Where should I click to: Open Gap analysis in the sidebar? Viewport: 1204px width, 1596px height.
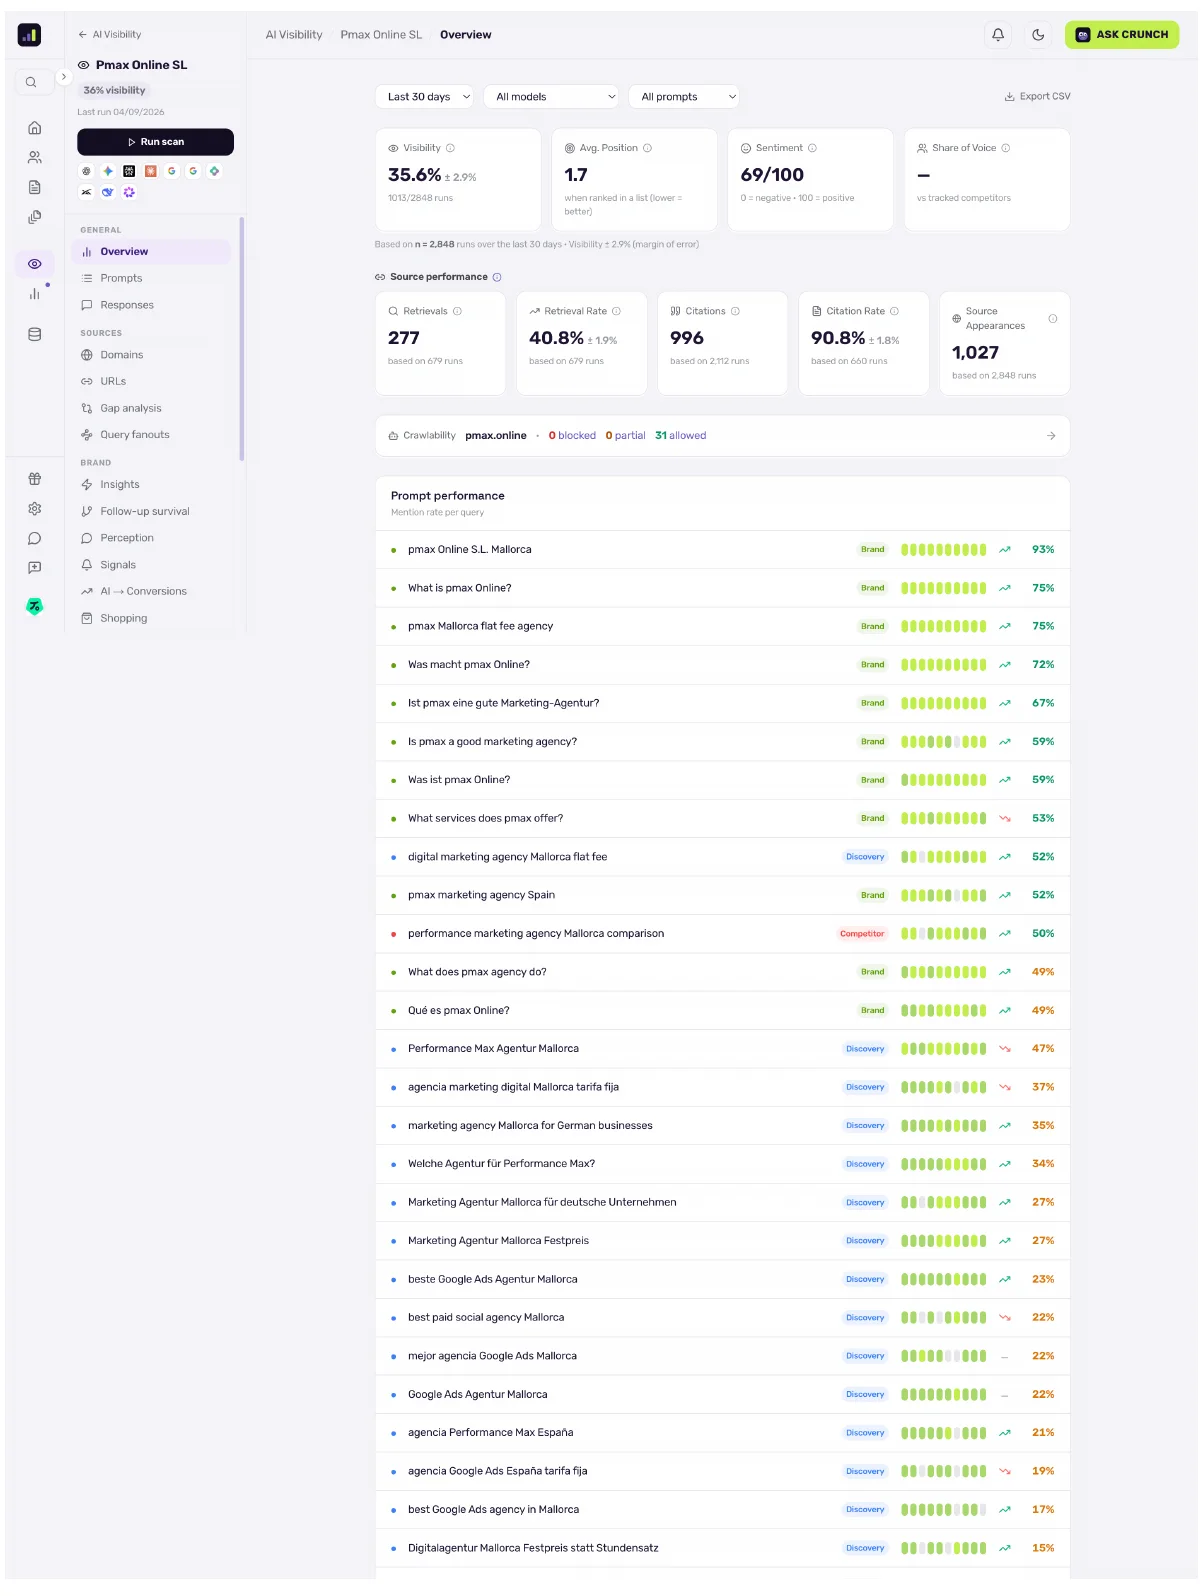pyautogui.click(x=152, y=409)
